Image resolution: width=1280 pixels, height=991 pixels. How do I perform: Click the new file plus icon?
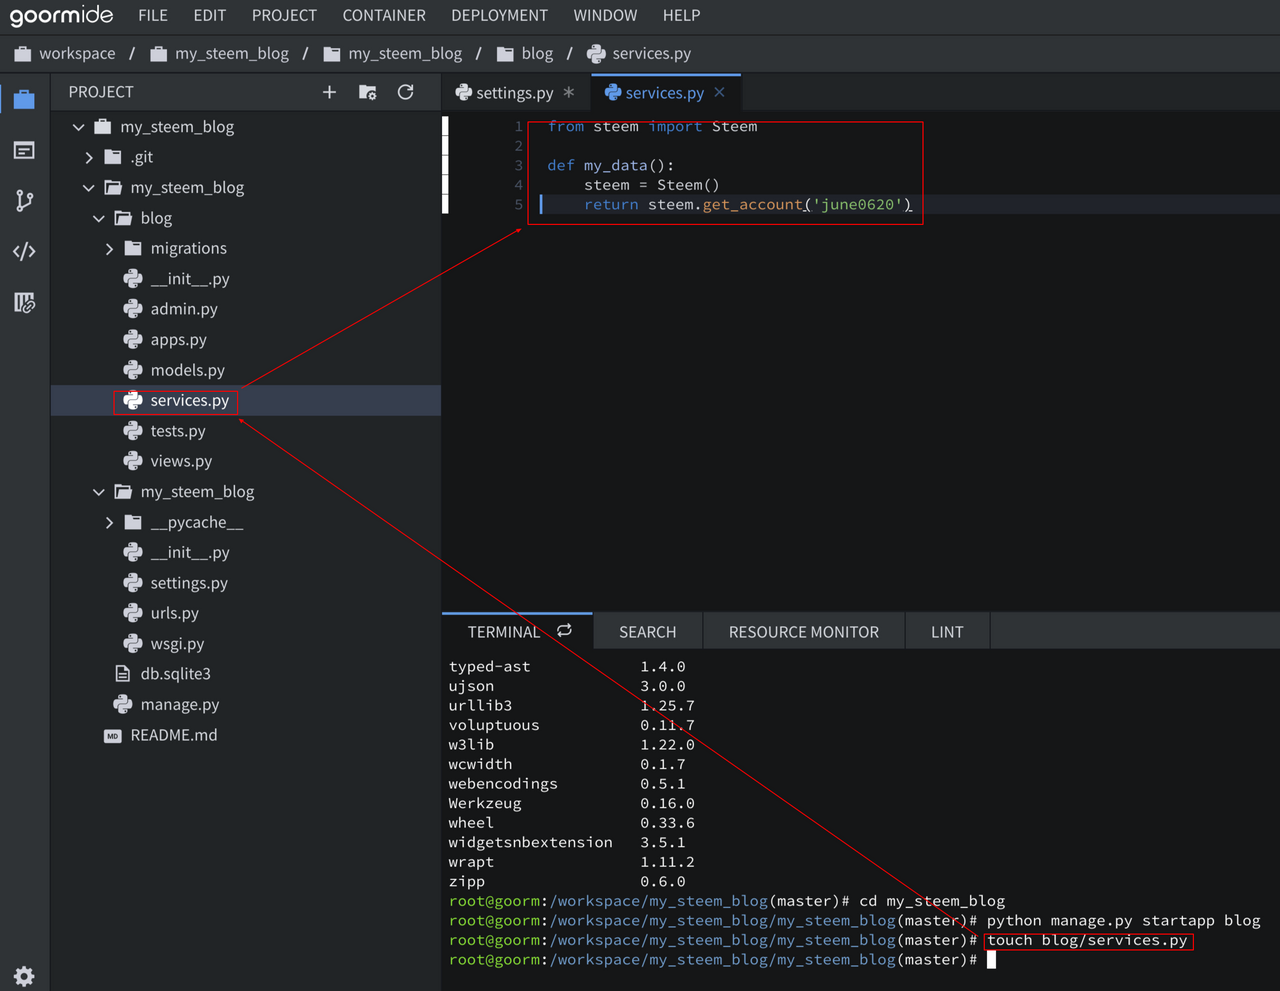click(329, 92)
